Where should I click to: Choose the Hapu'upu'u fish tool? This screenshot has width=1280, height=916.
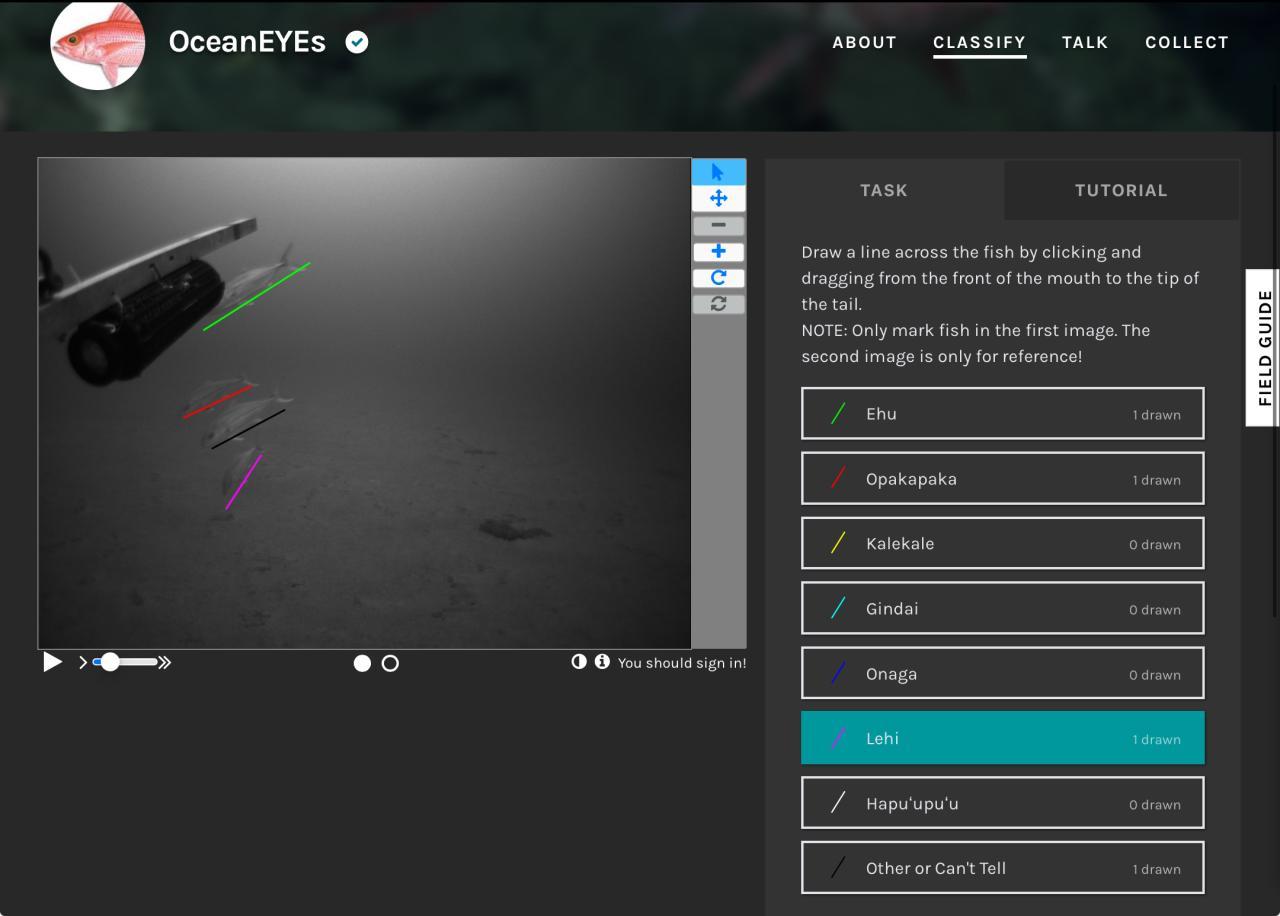1003,803
